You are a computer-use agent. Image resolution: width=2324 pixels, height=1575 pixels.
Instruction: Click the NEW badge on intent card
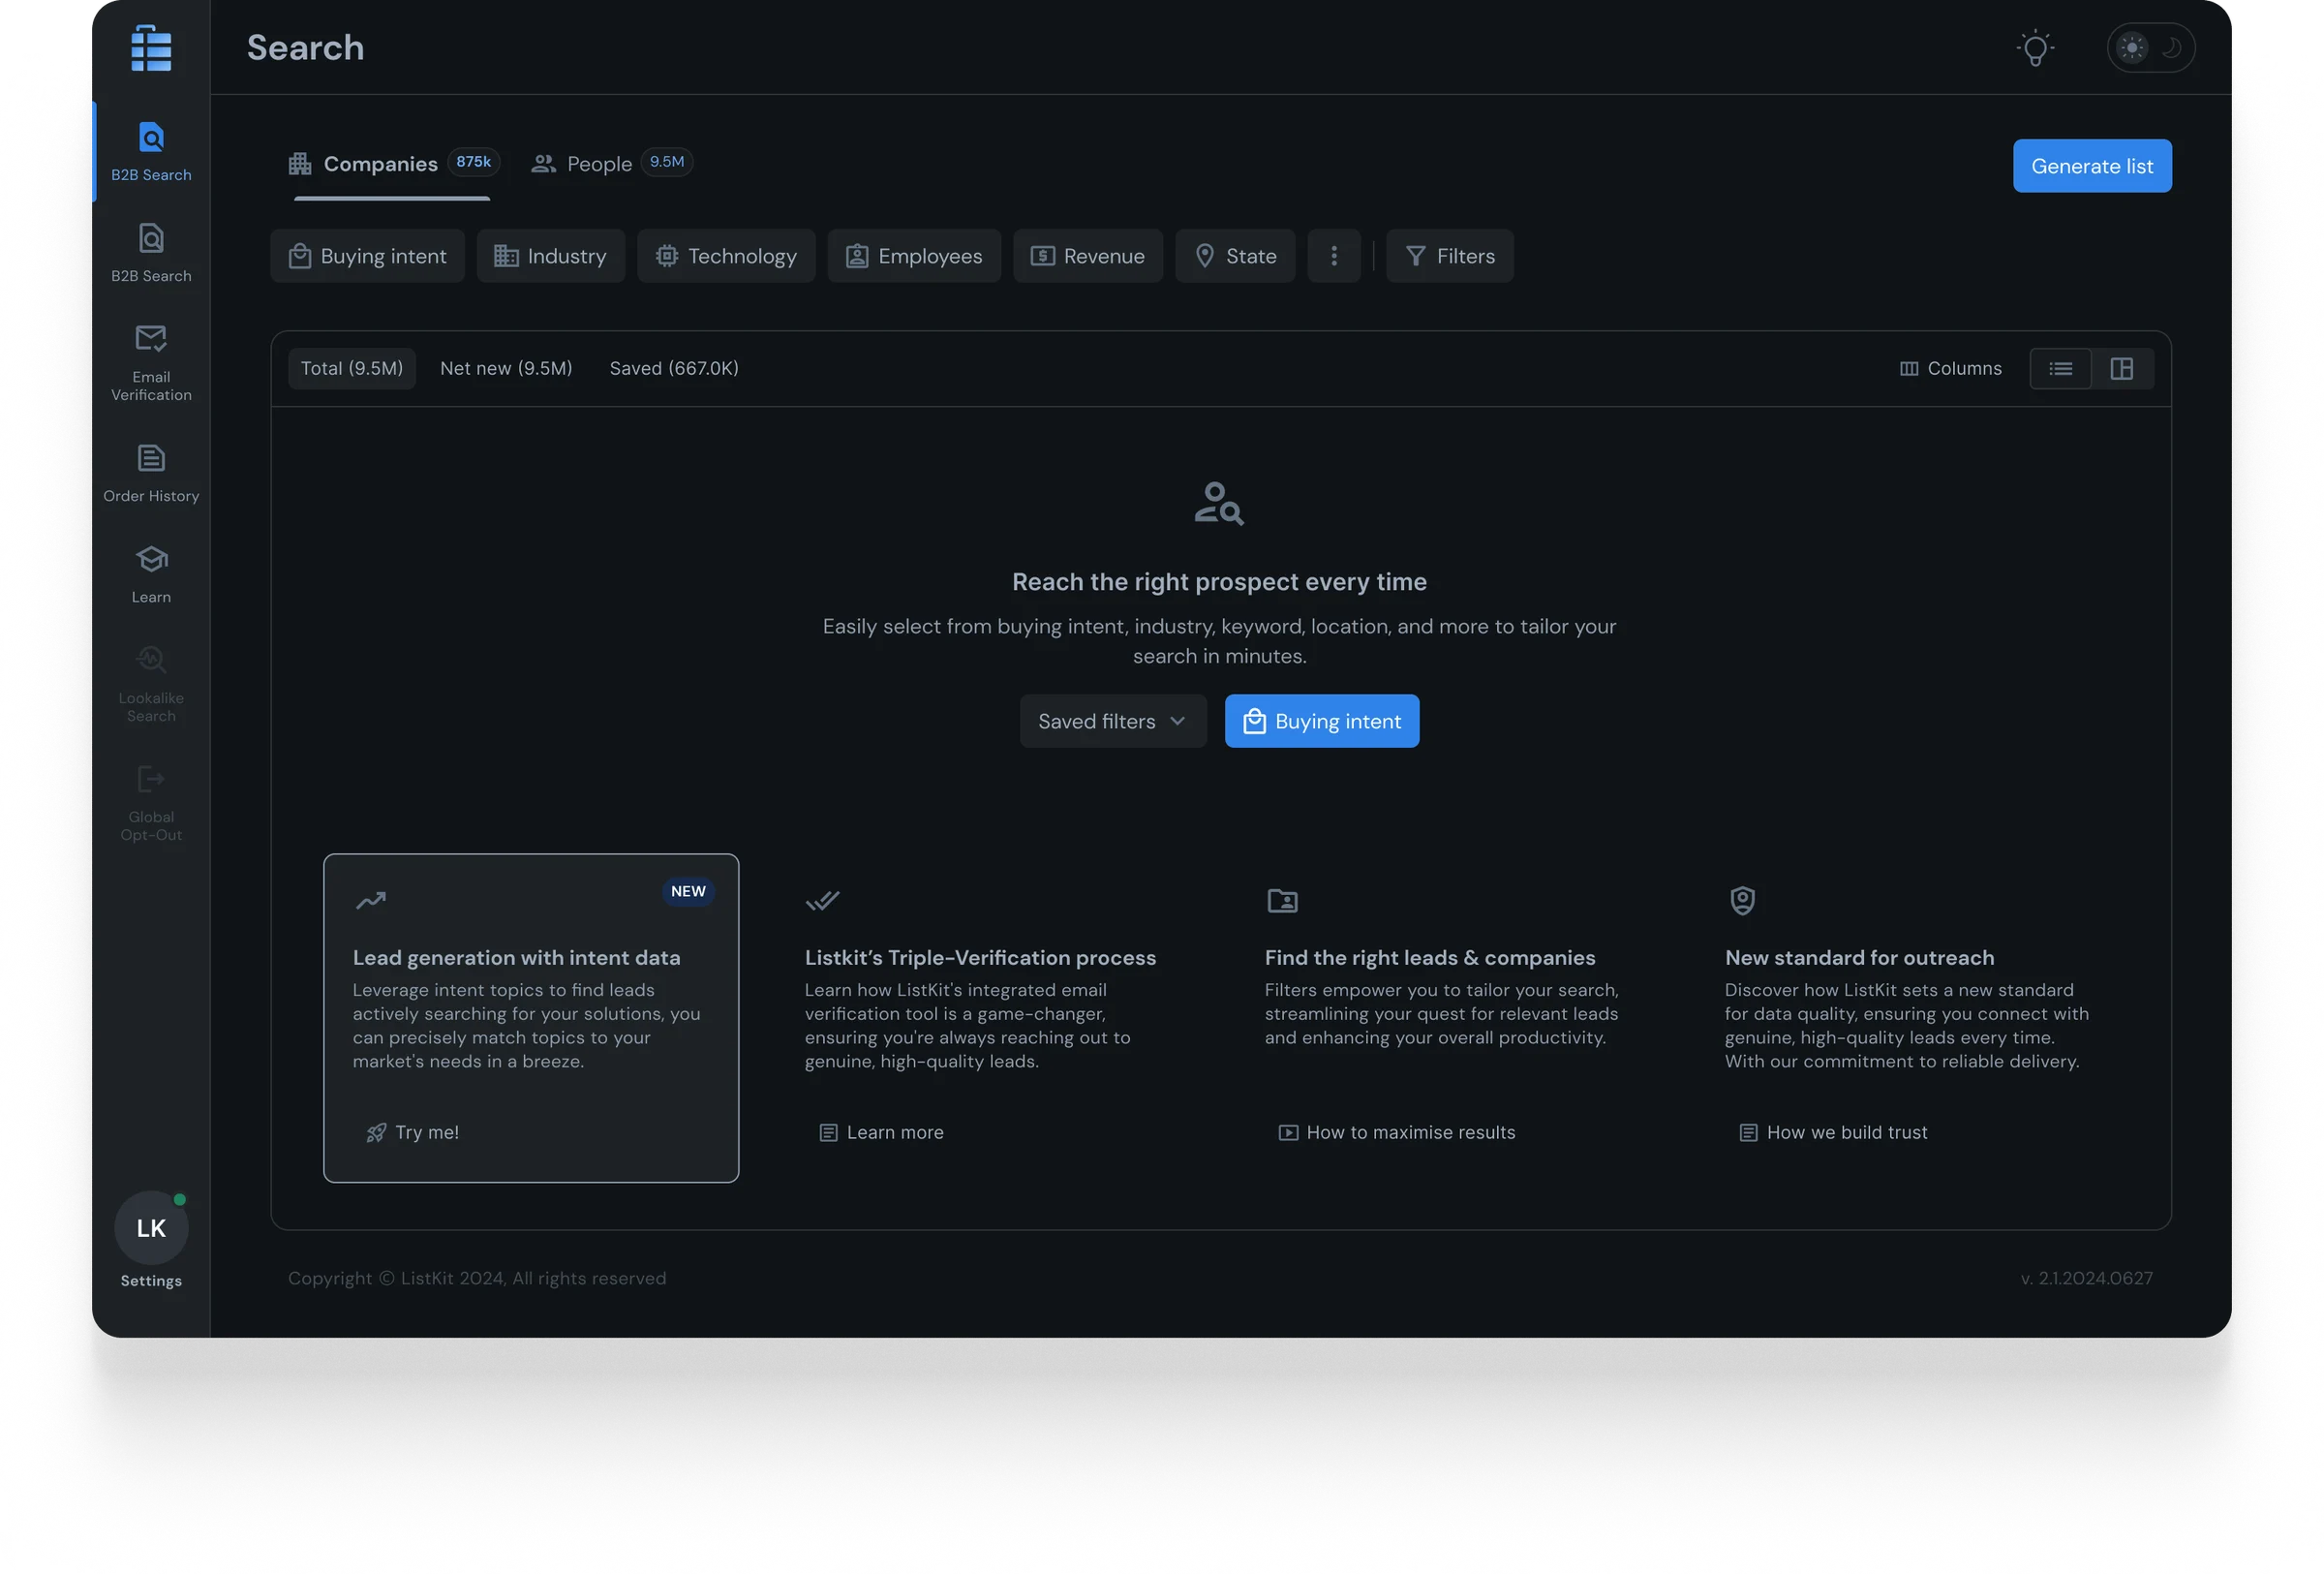point(688,891)
